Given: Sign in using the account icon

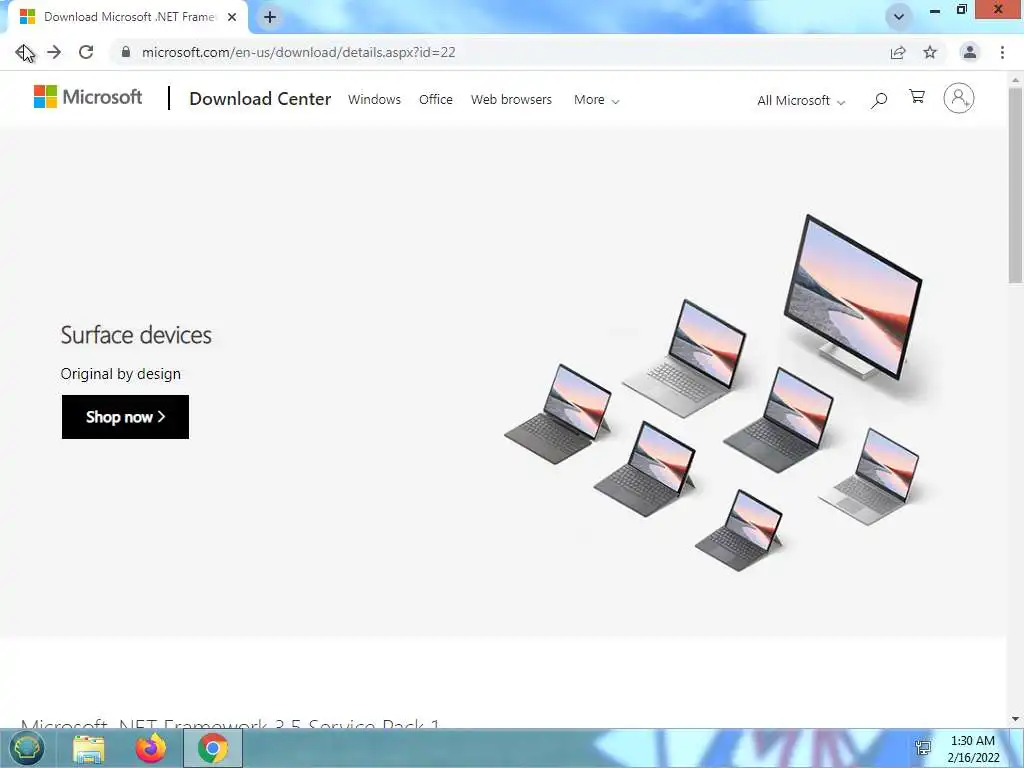Looking at the screenshot, I should coord(959,98).
